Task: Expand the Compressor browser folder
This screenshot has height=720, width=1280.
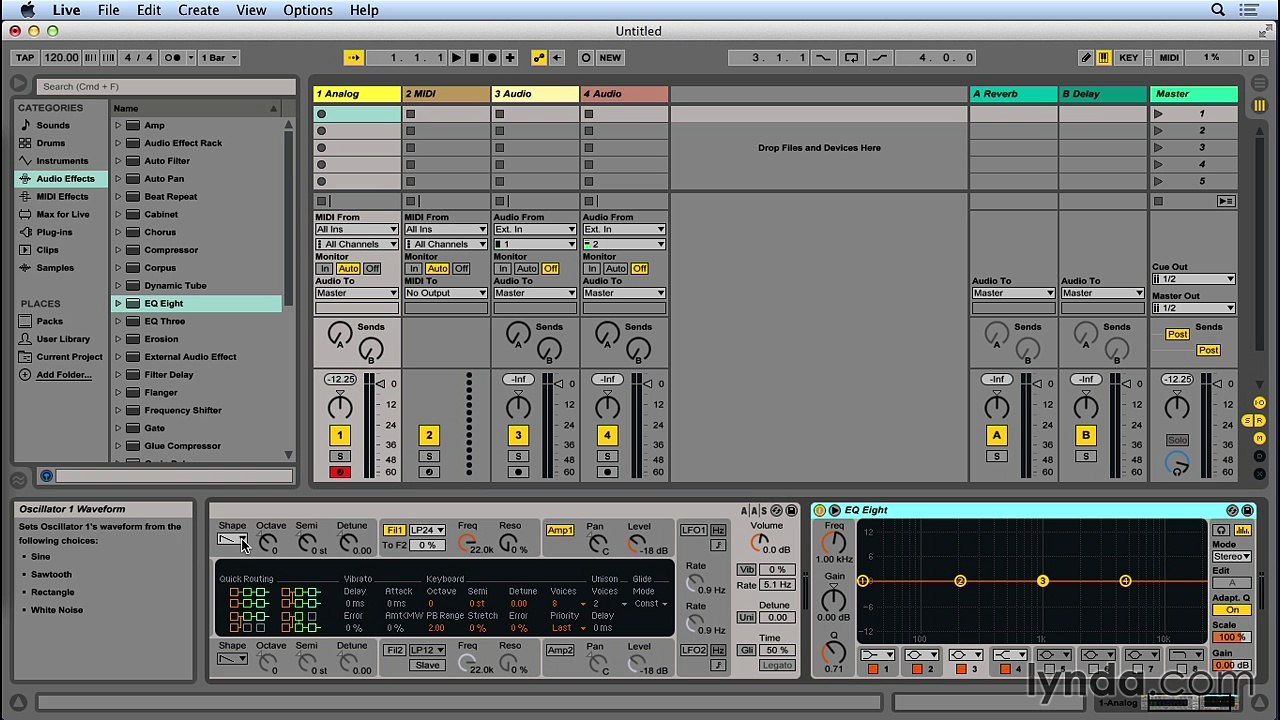Action: [118, 250]
